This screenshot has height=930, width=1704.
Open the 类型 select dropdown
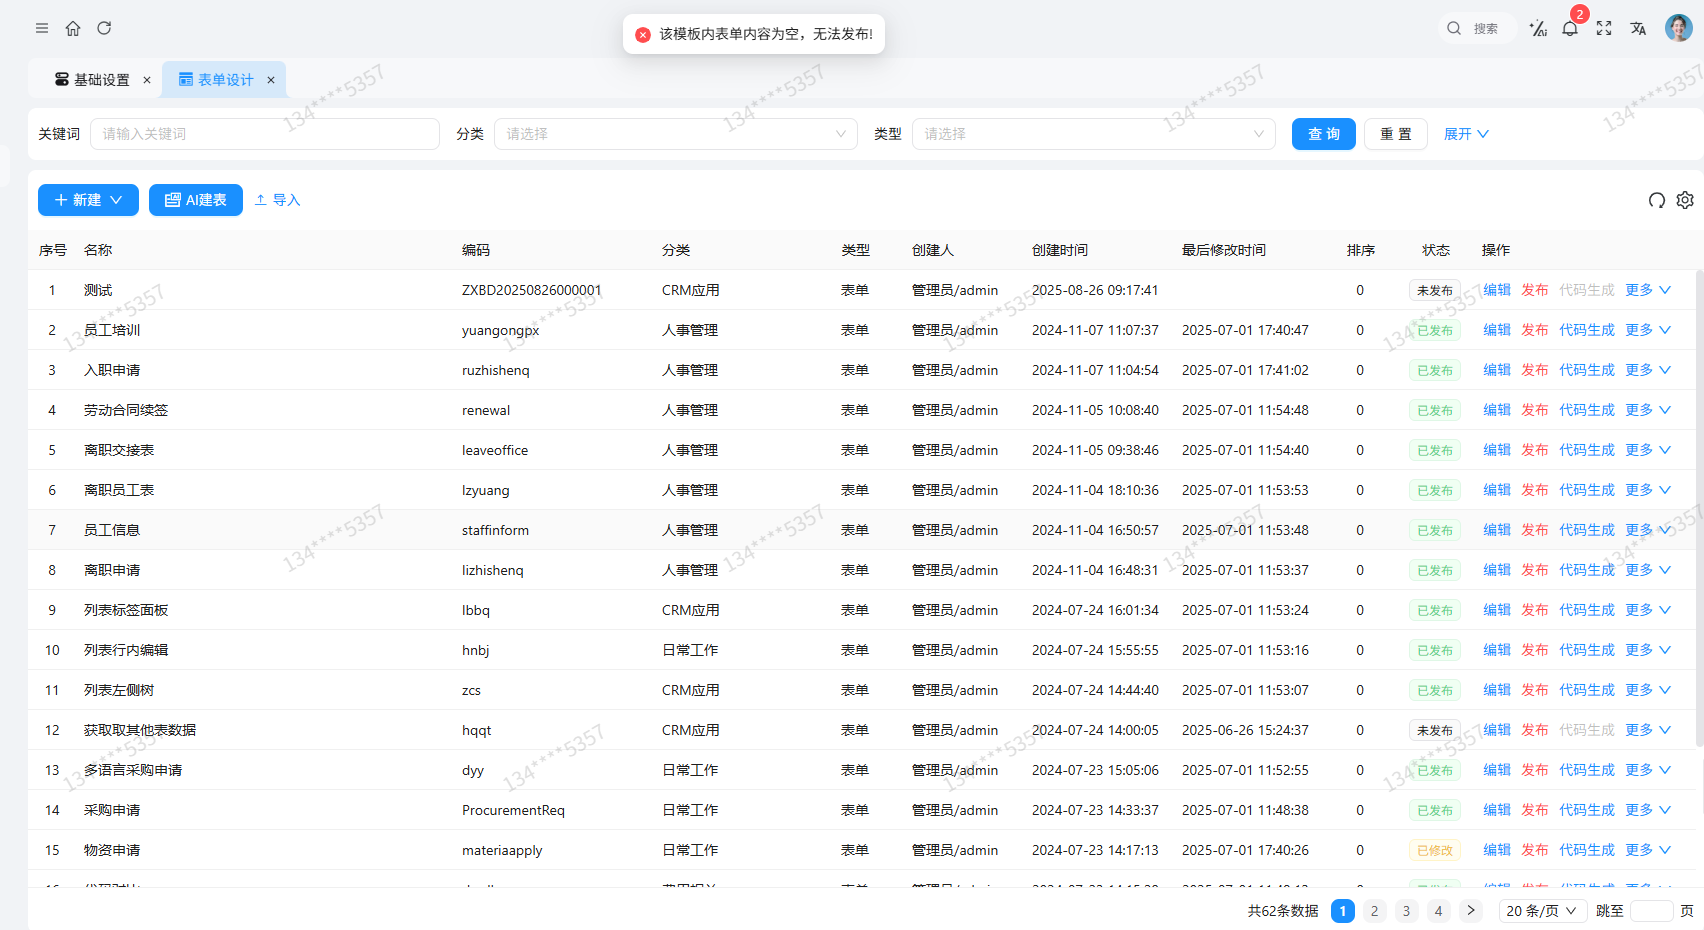click(x=1093, y=134)
